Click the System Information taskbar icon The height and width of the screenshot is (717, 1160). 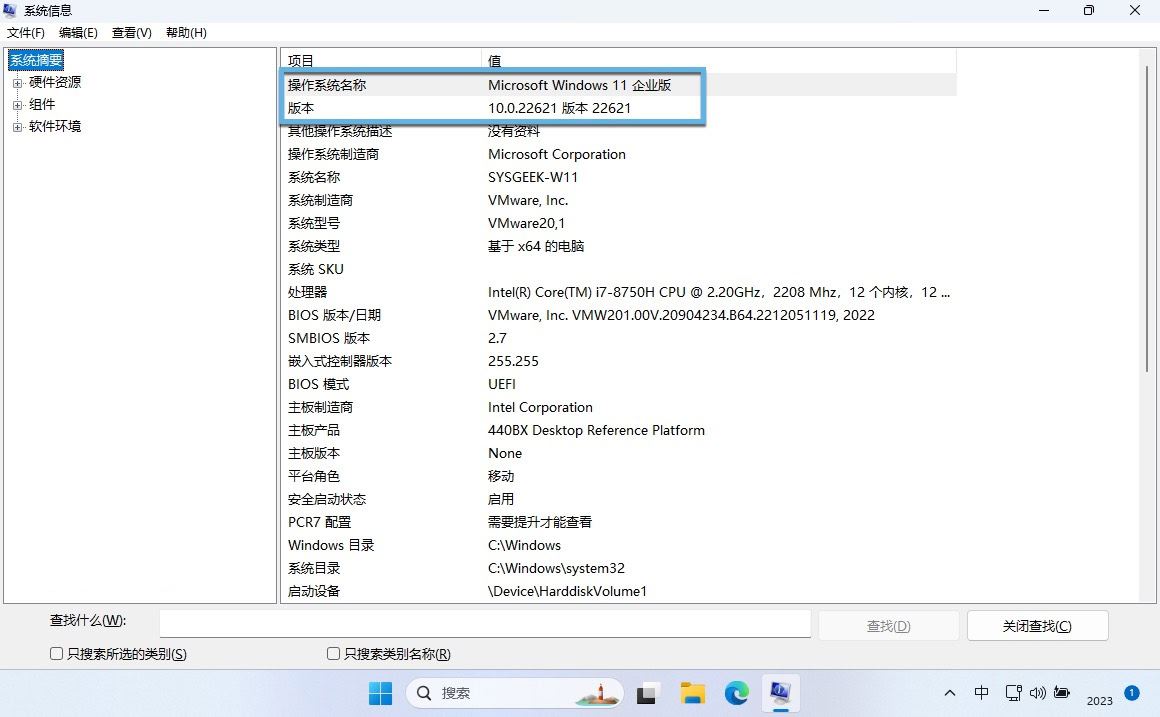[780, 693]
